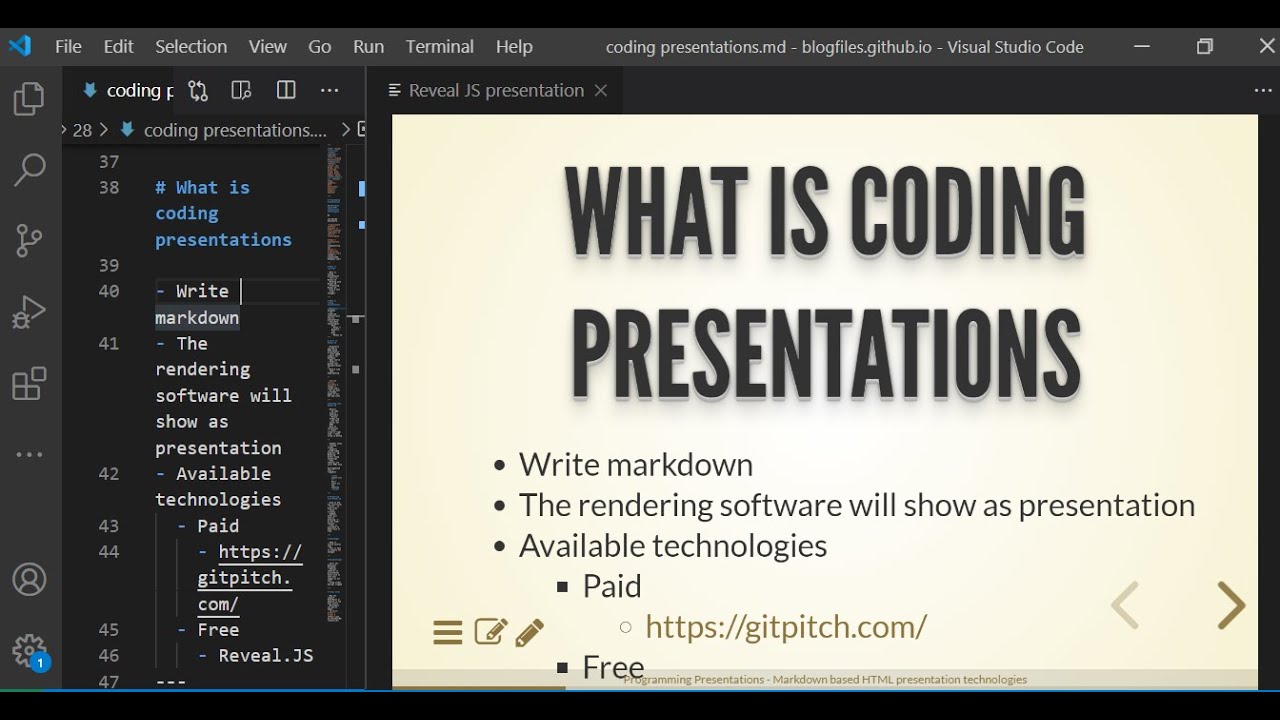Expand breadcrumb chevron after file name

coord(346,130)
